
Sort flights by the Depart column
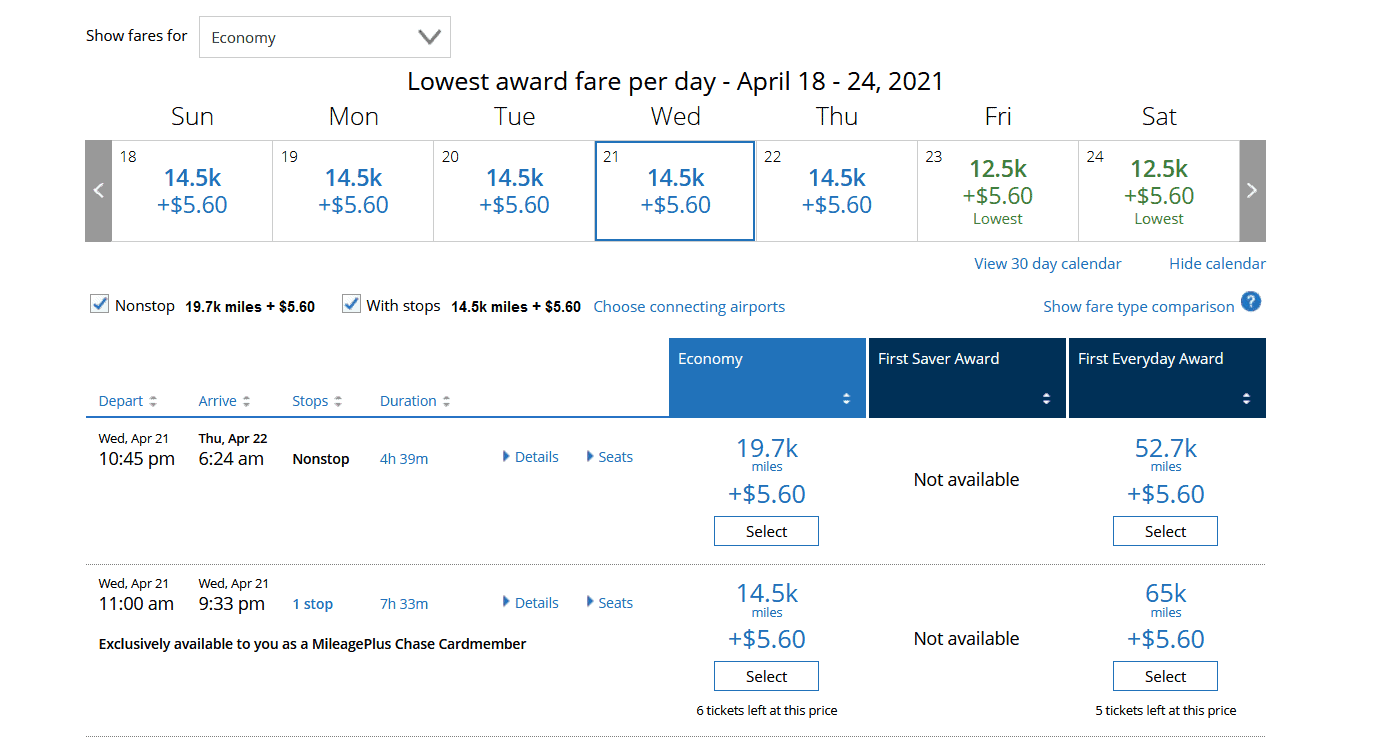click(127, 401)
